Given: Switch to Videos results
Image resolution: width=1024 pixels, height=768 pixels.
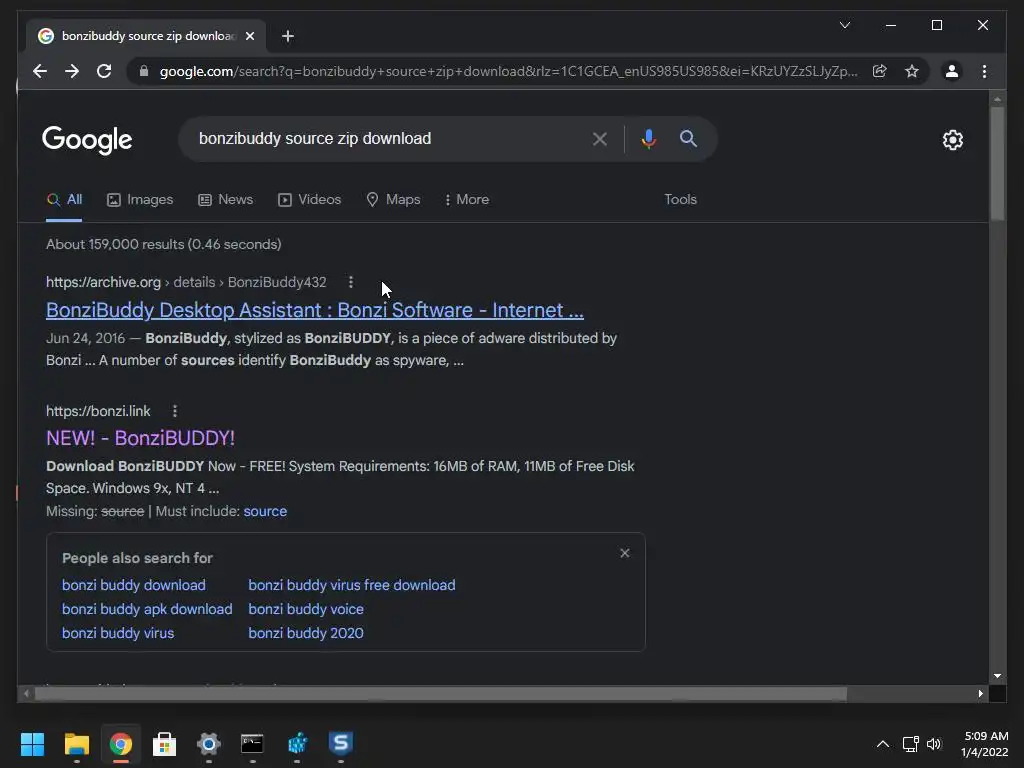Looking at the screenshot, I should (x=310, y=199).
